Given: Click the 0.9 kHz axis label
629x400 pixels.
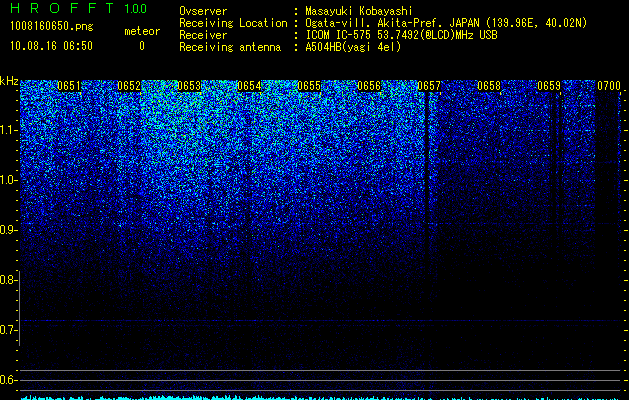Looking at the screenshot, I should click(8, 230).
